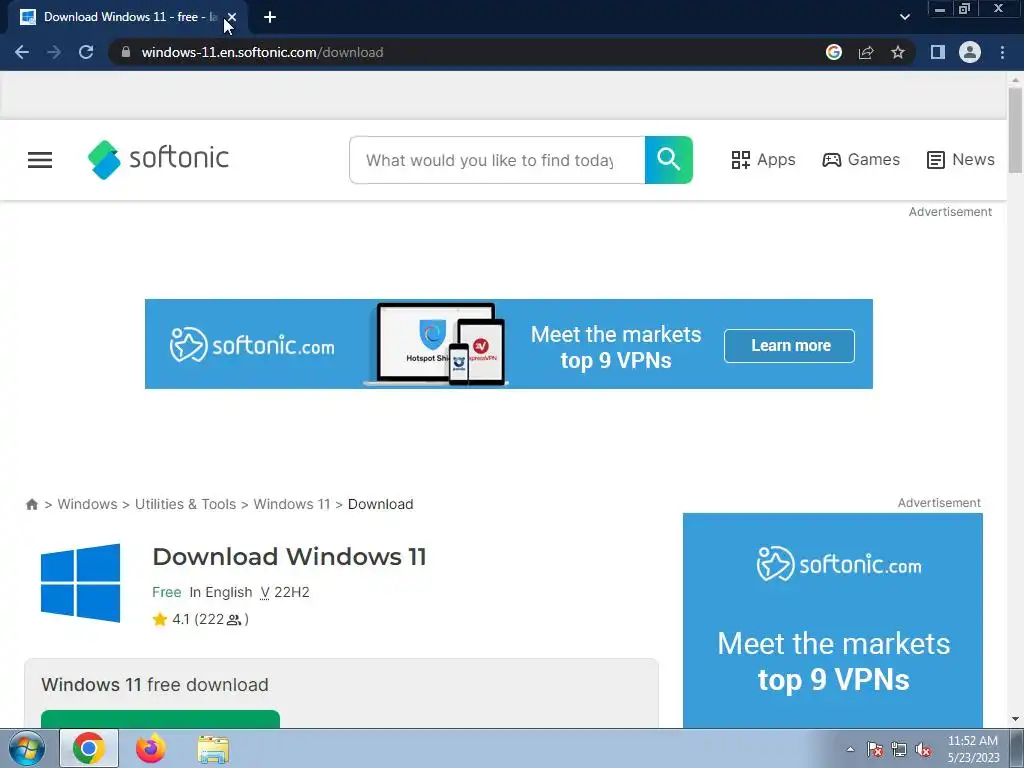The width and height of the screenshot is (1024, 768).
Task: Click Learn more on VPN banner
Action: coord(790,345)
